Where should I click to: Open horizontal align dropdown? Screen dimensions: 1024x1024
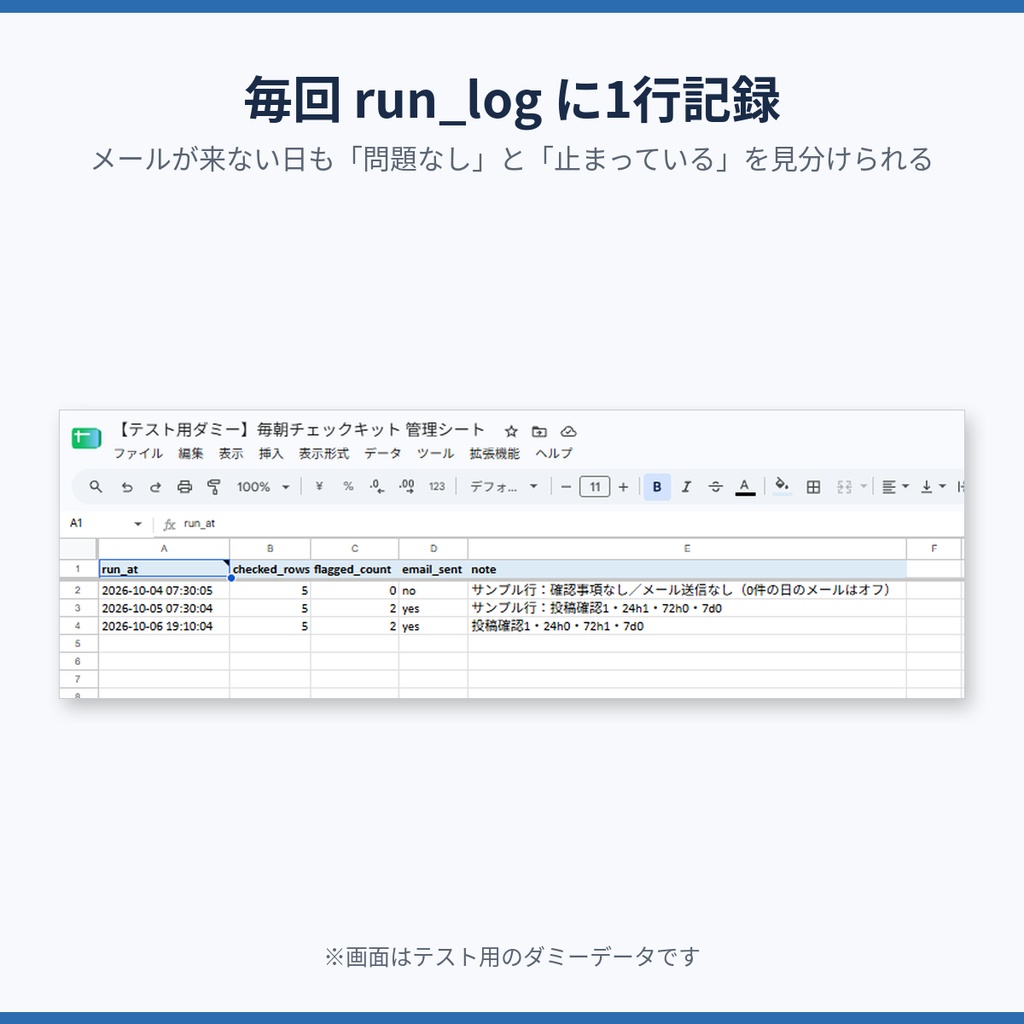[x=895, y=487]
